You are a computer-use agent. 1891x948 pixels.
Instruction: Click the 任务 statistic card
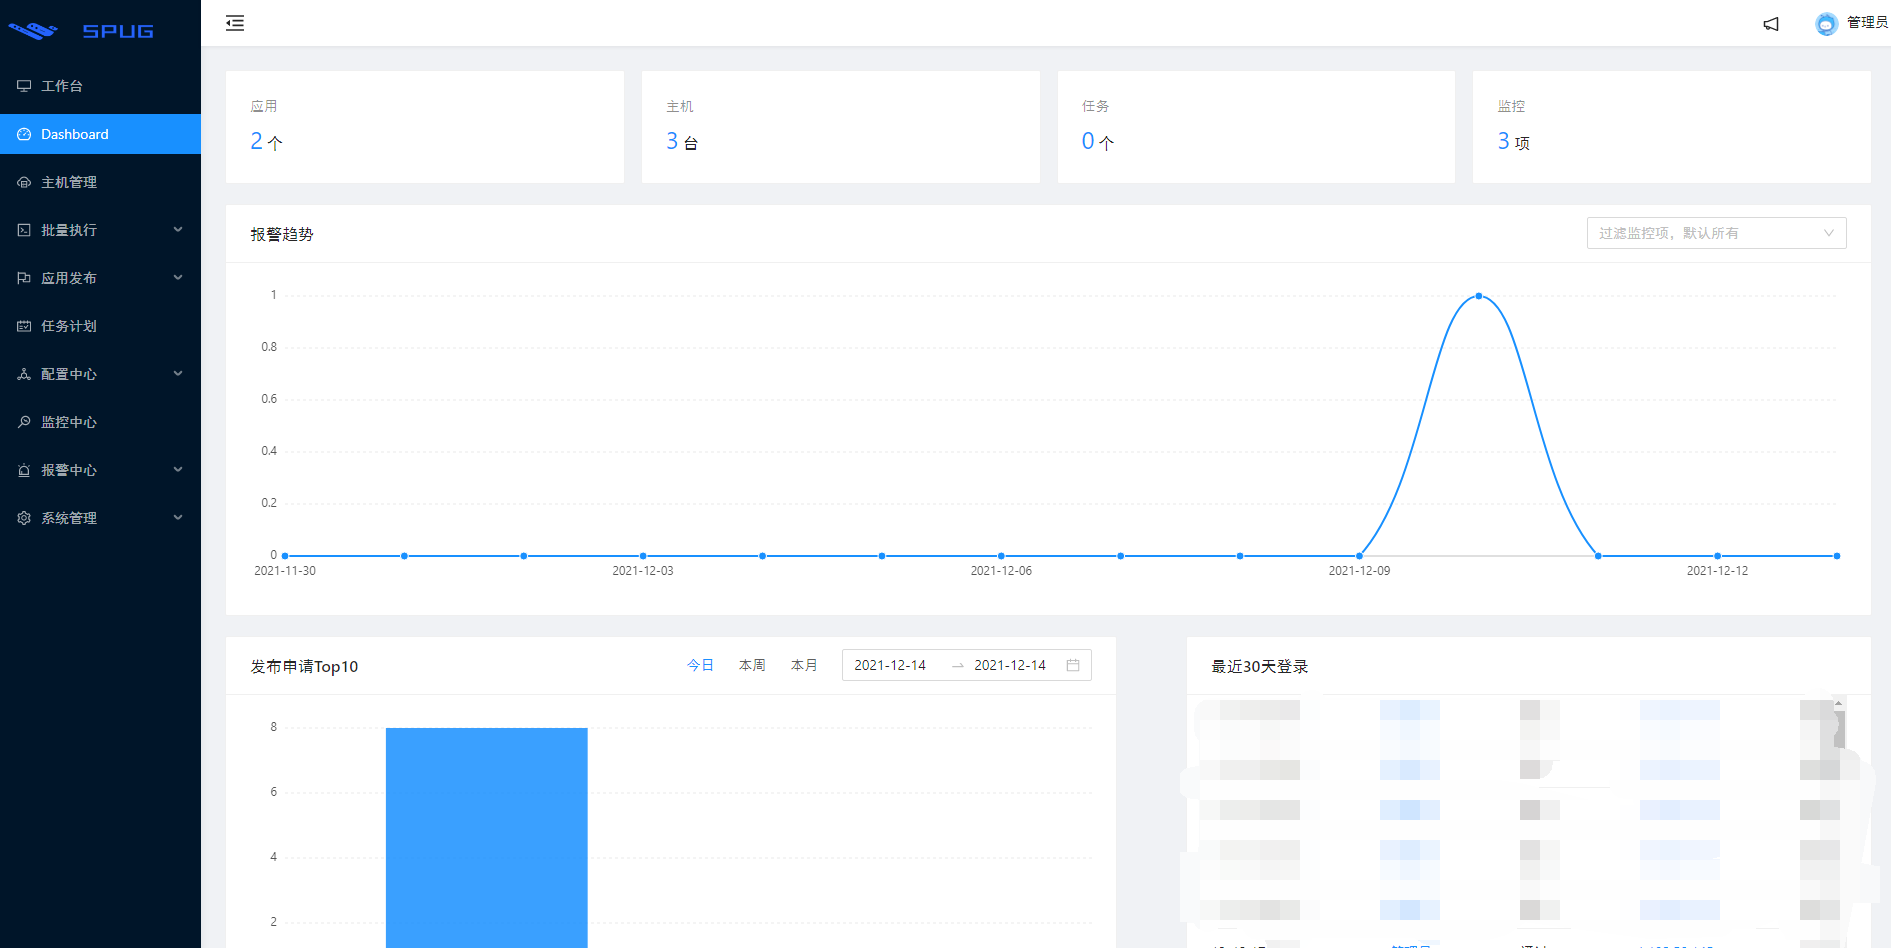click(x=1256, y=127)
